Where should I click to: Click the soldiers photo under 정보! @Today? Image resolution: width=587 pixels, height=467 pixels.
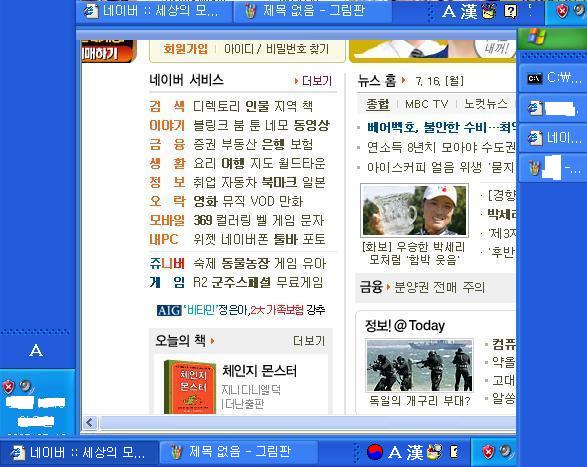[419, 365]
